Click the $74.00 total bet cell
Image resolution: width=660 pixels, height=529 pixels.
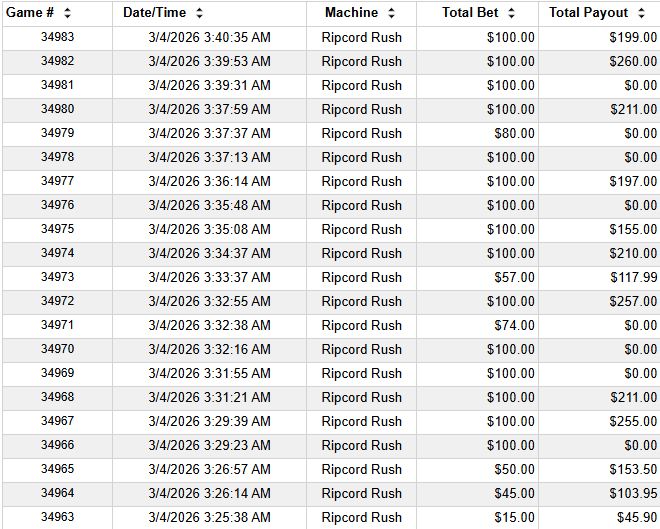click(x=514, y=325)
